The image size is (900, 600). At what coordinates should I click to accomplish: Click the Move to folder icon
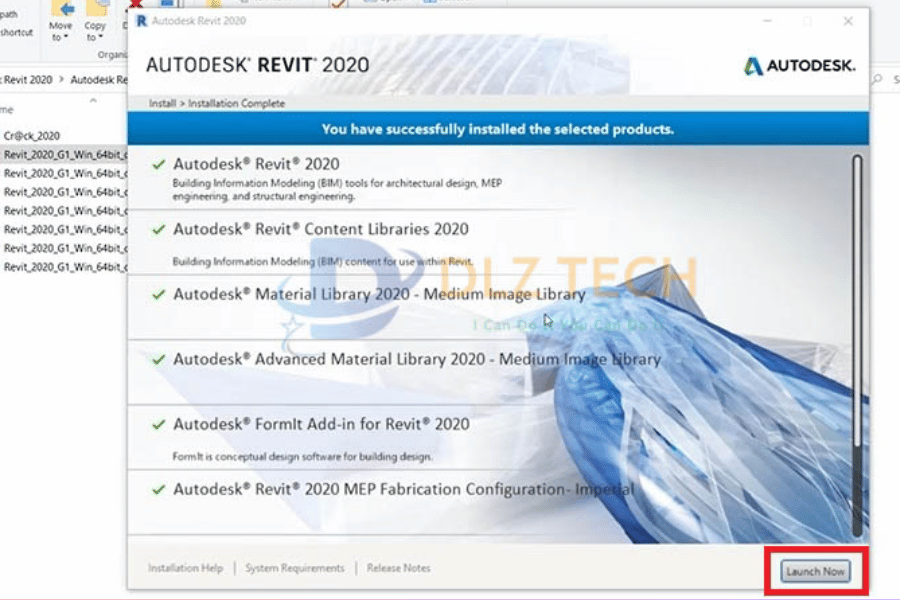pyautogui.click(x=62, y=9)
